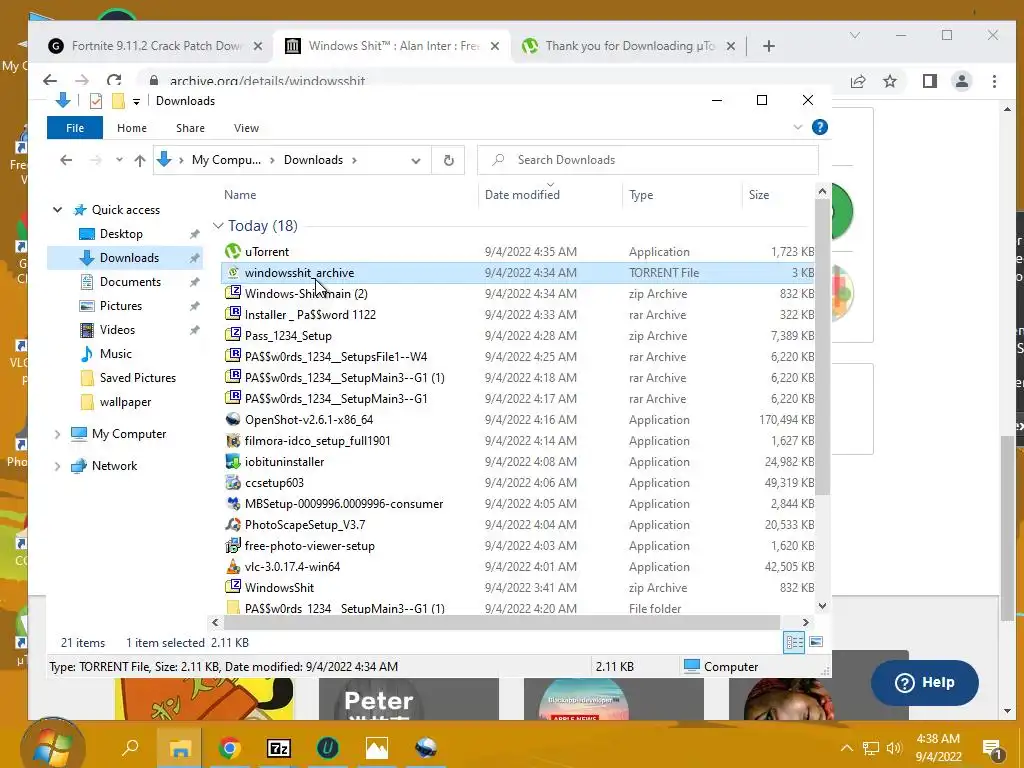Open the uTorrent application file icon

pos(233,251)
